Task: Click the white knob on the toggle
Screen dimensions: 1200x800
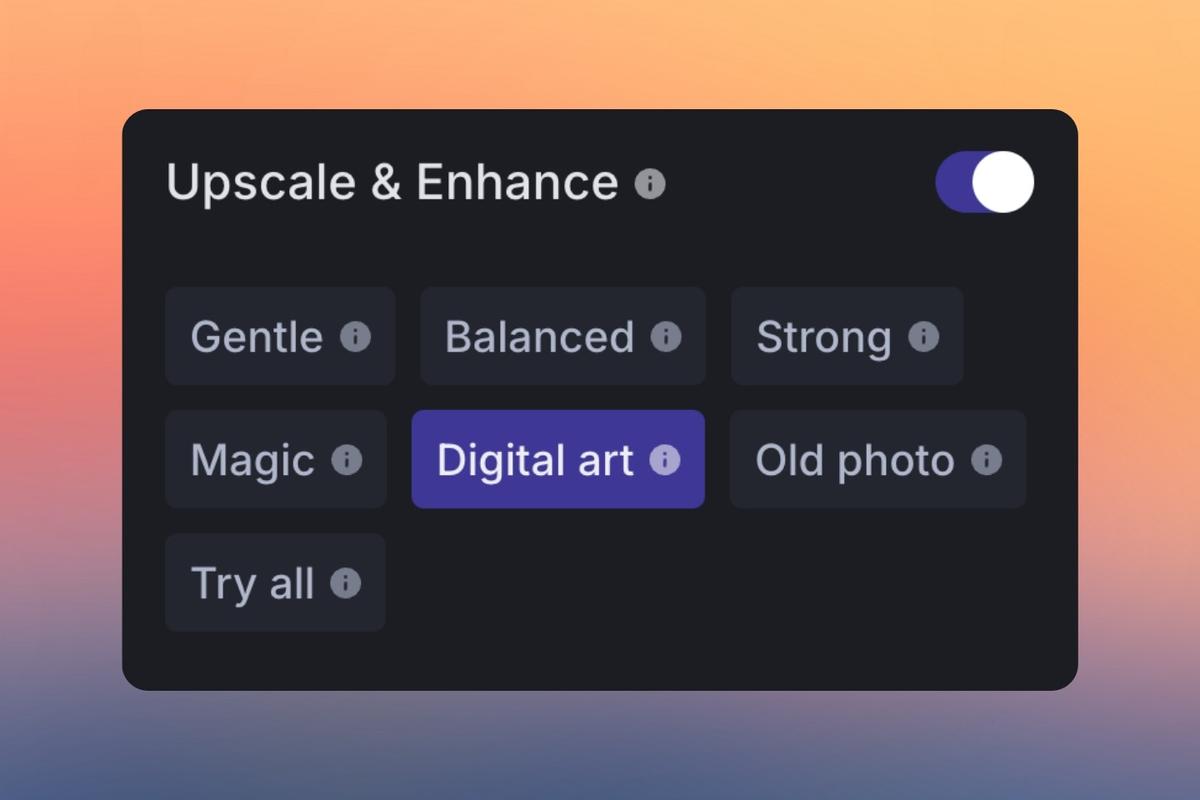Action: click(1003, 181)
